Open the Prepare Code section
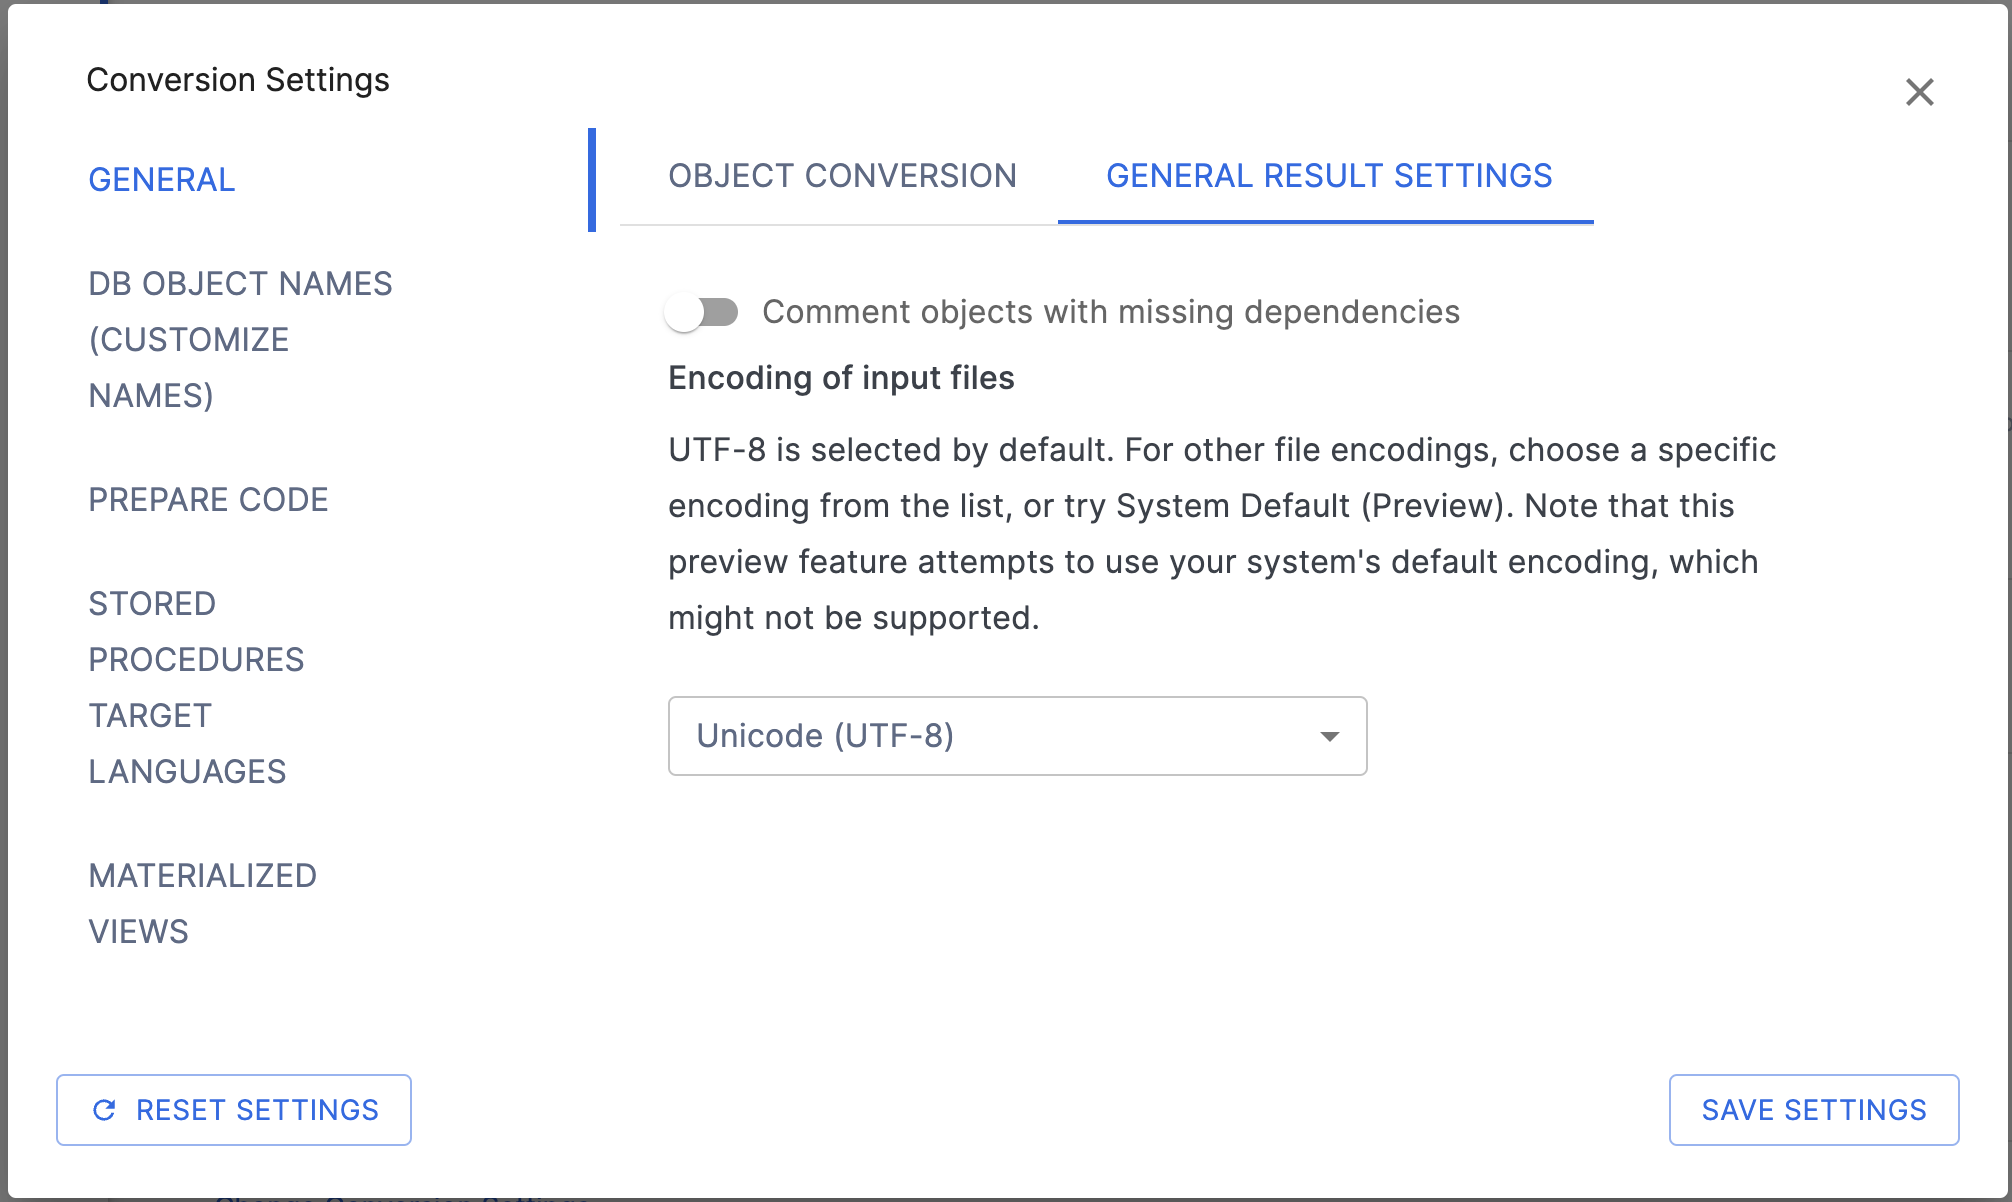 coord(208,500)
